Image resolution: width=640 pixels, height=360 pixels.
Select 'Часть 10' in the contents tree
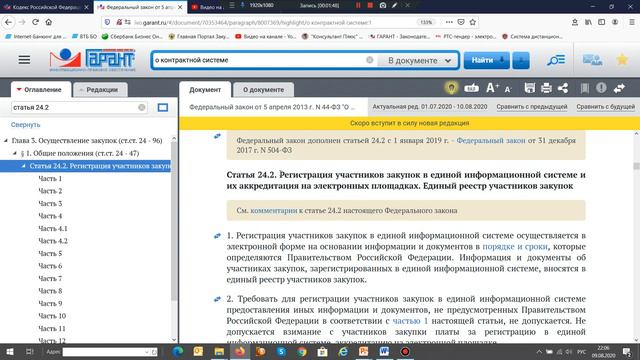[52, 316]
